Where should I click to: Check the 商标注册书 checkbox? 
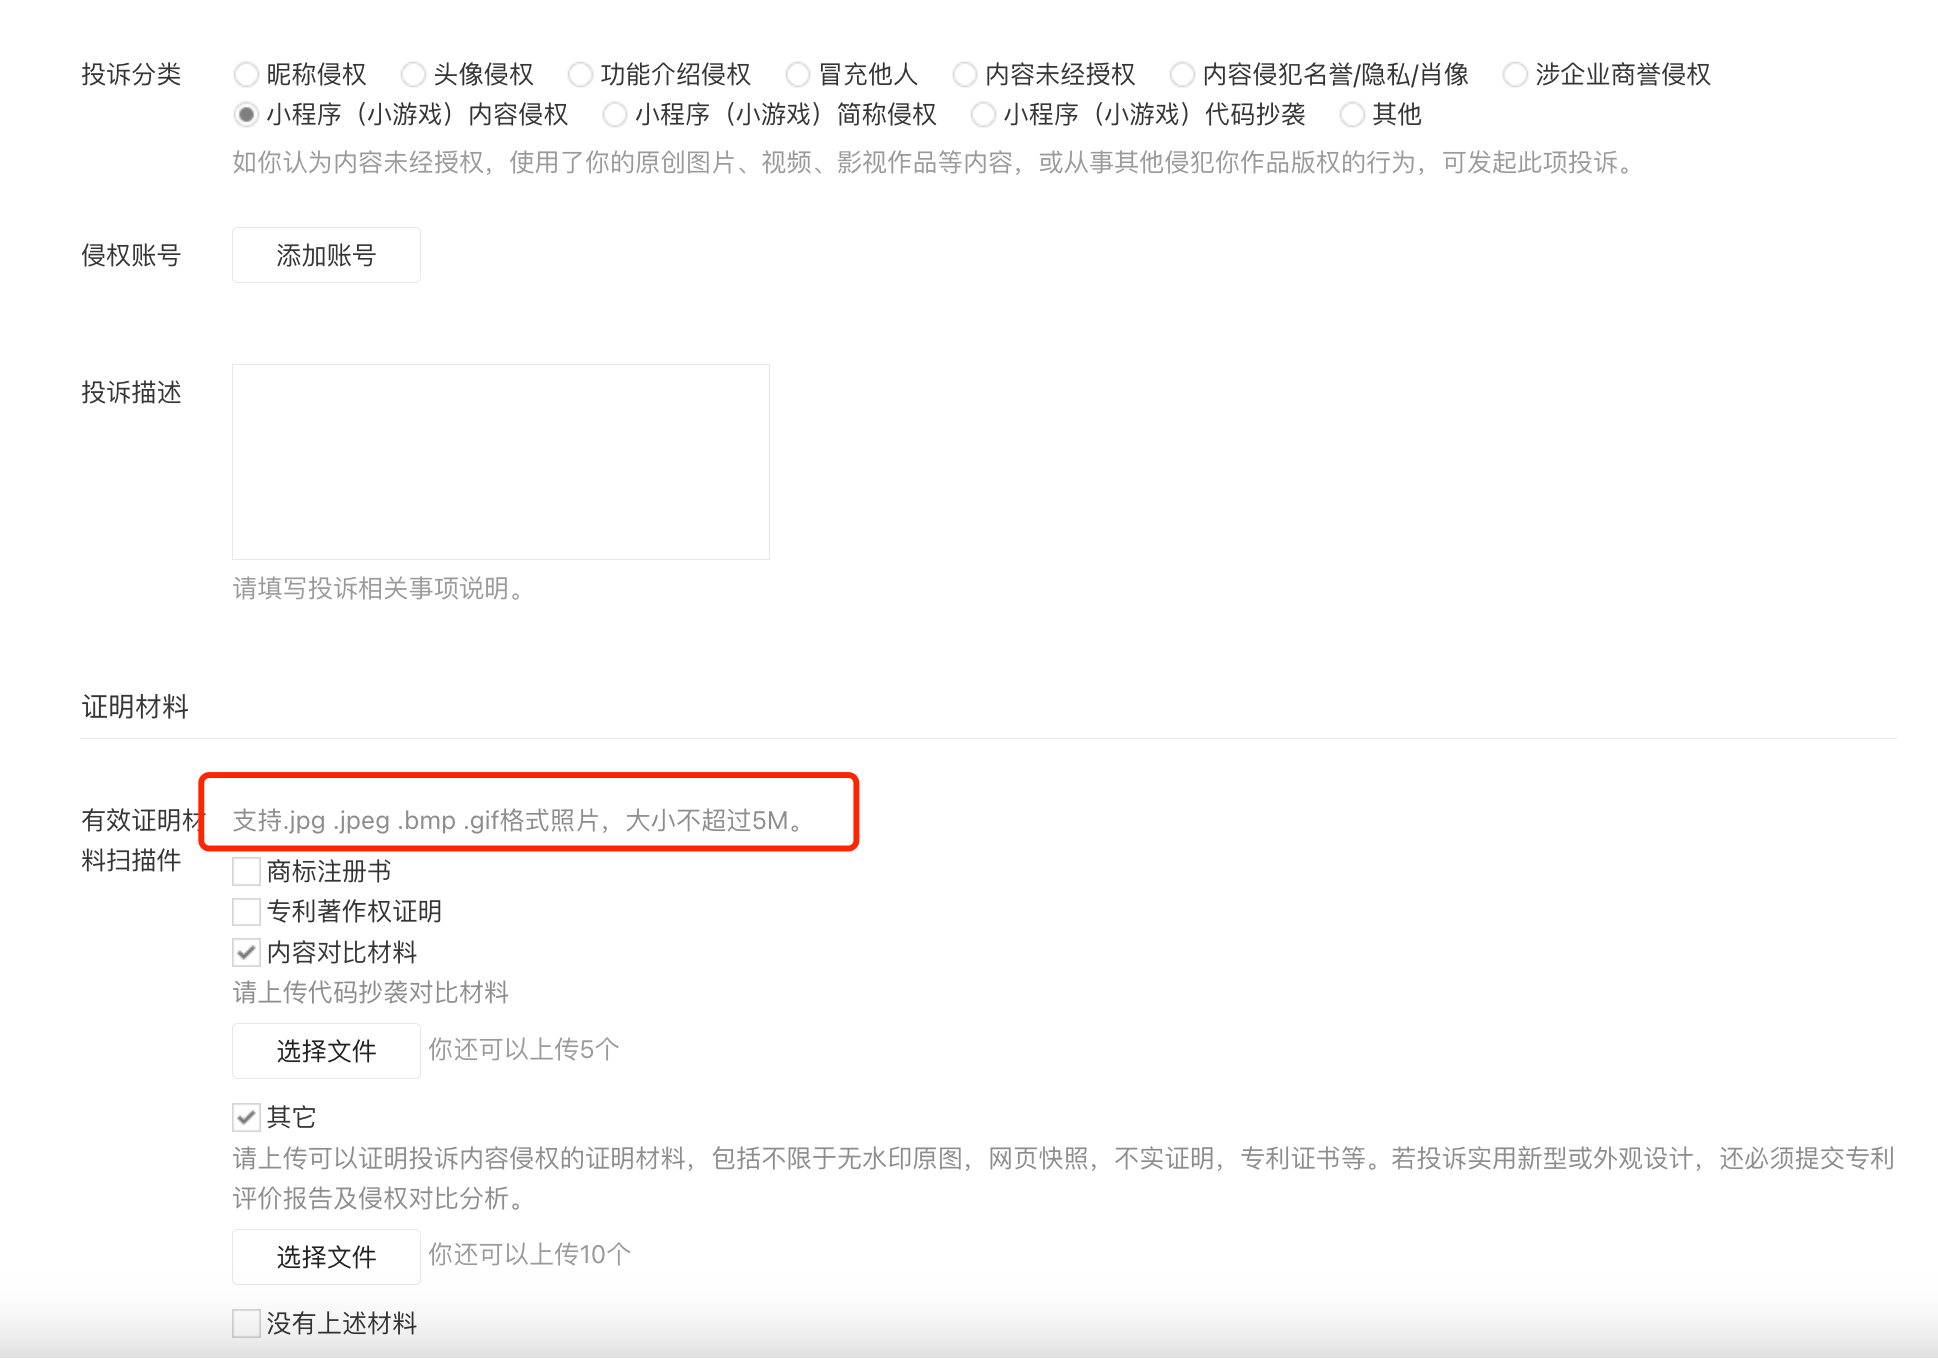[x=246, y=872]
